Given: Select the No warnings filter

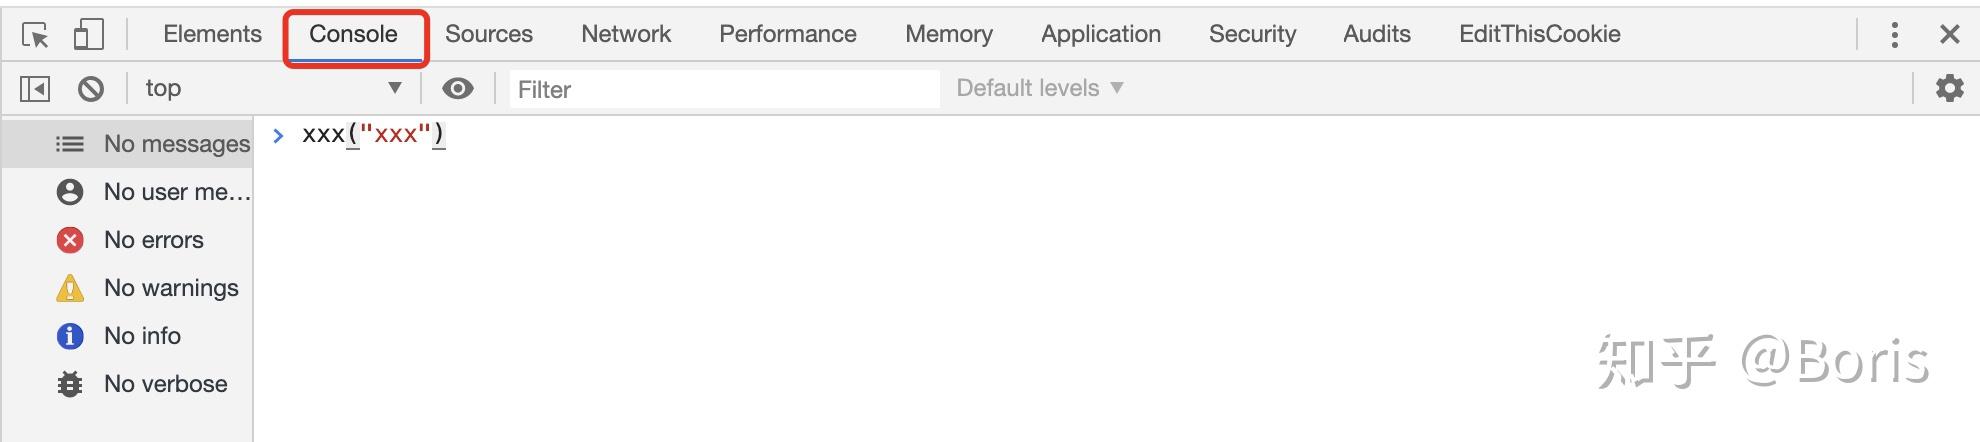Looking at the screenshot, I should [x=170, y=288].
